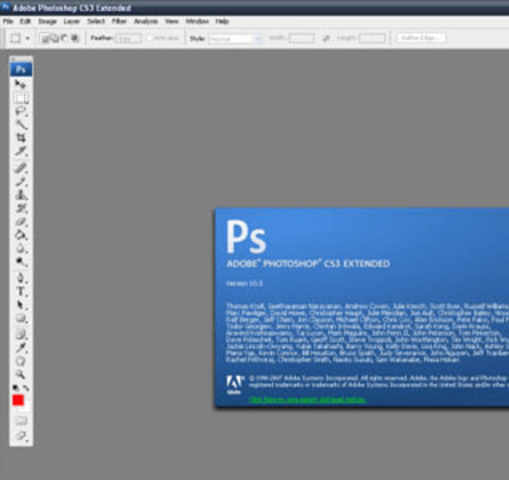The height and width of the screenshot is (480, 509).
Task: Swap height and width in options bar
Action: pyautogui.click(x=326, y=39)
